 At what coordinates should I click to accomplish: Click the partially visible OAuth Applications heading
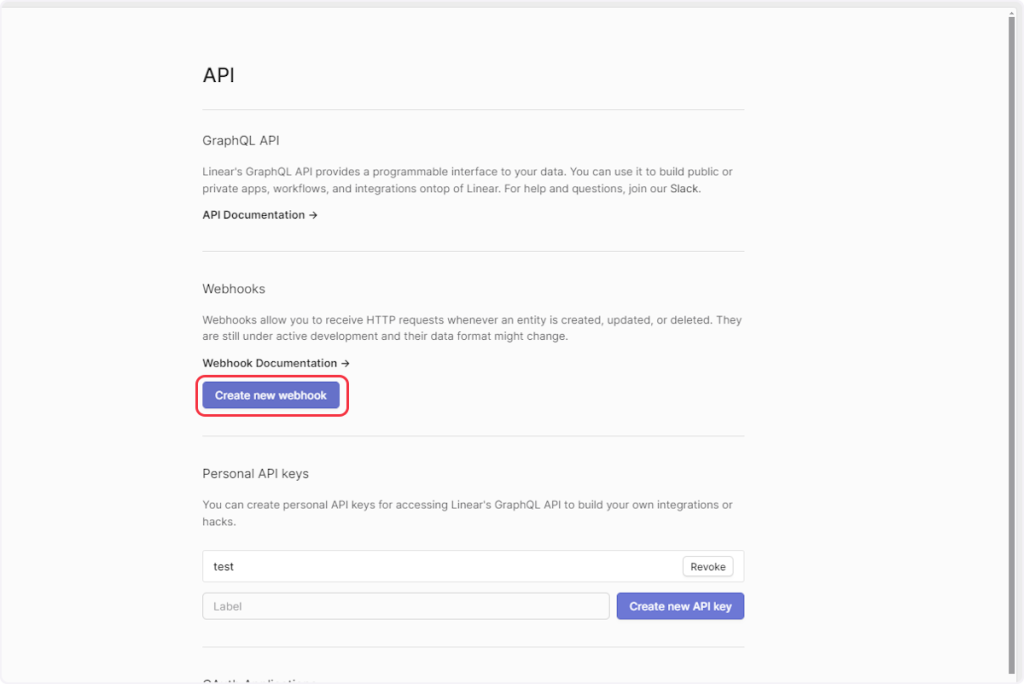(259, 680)
